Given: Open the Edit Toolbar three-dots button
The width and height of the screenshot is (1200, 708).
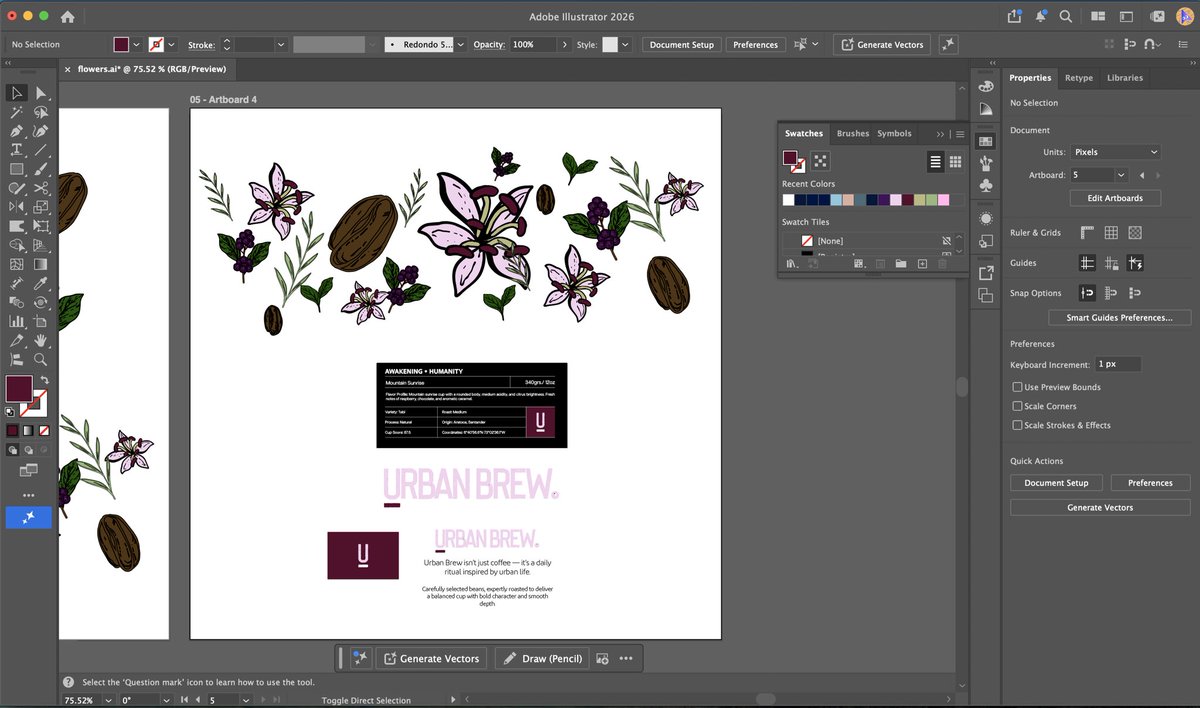Looking at the screenshot, I should click(x=28, y=496).
